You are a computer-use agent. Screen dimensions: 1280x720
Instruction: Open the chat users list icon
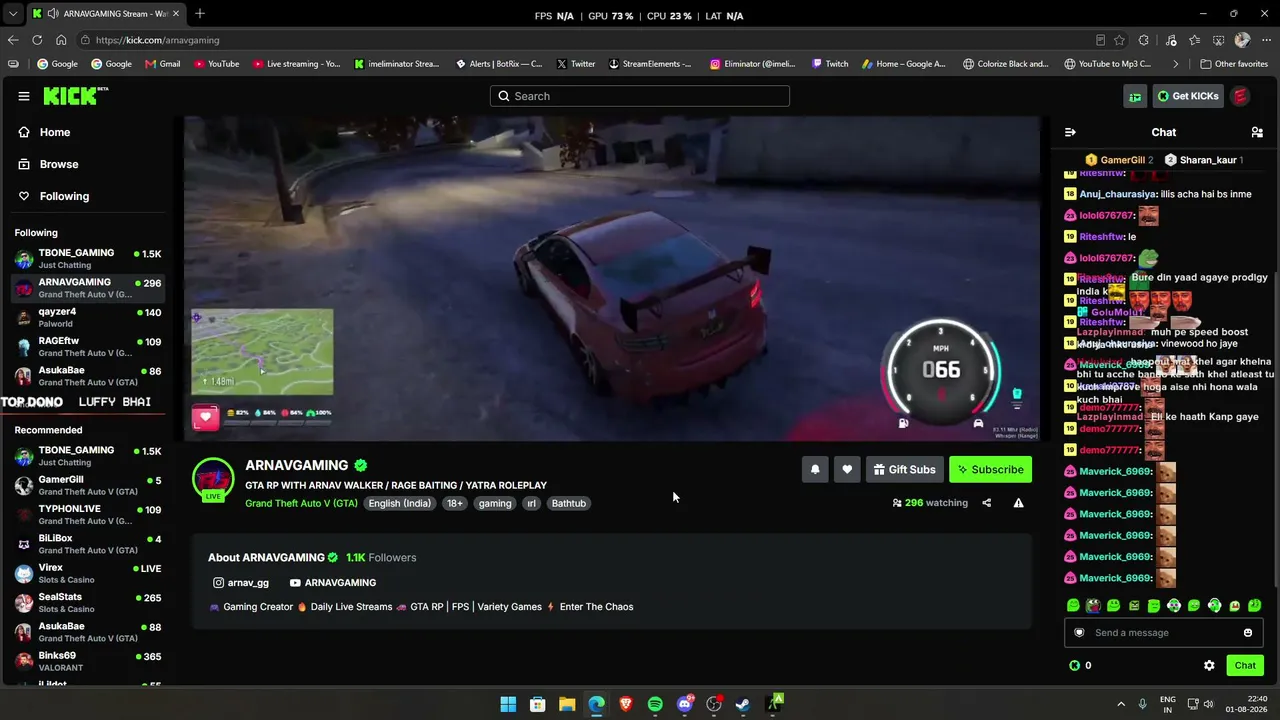1257,132
